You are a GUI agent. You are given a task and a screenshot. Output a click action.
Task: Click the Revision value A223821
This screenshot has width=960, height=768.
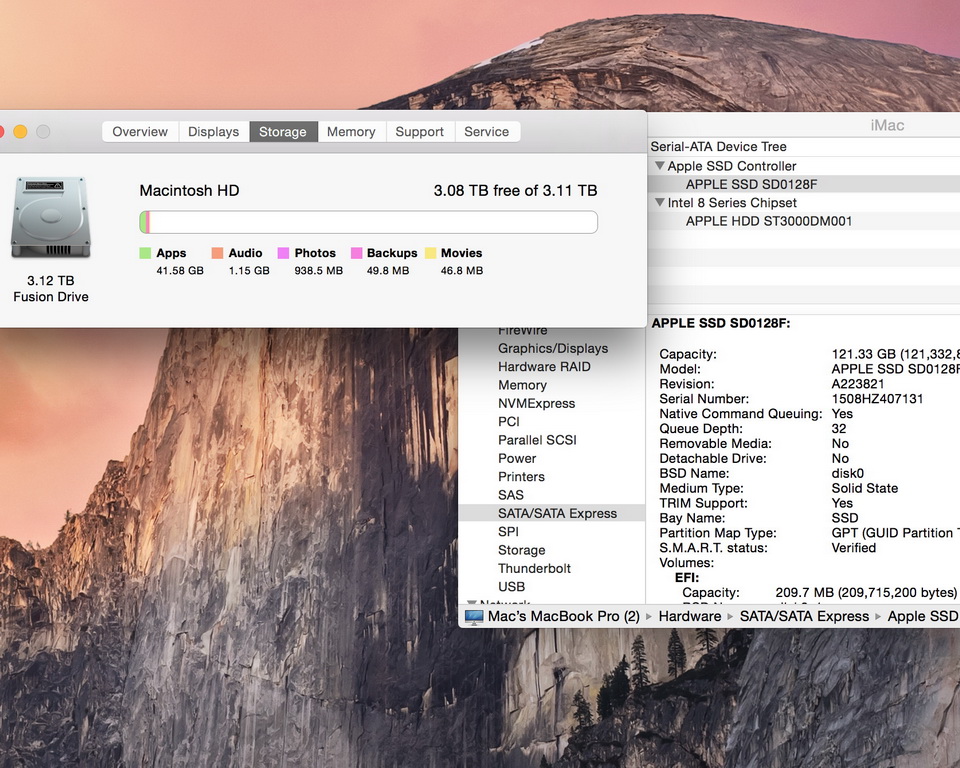(858, 385)
